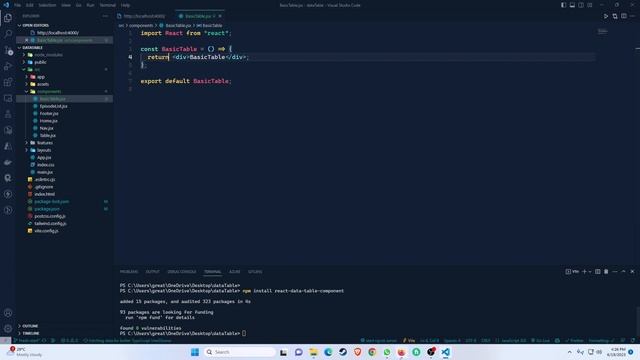Click the minimap preview in editor

click(602, 31)
